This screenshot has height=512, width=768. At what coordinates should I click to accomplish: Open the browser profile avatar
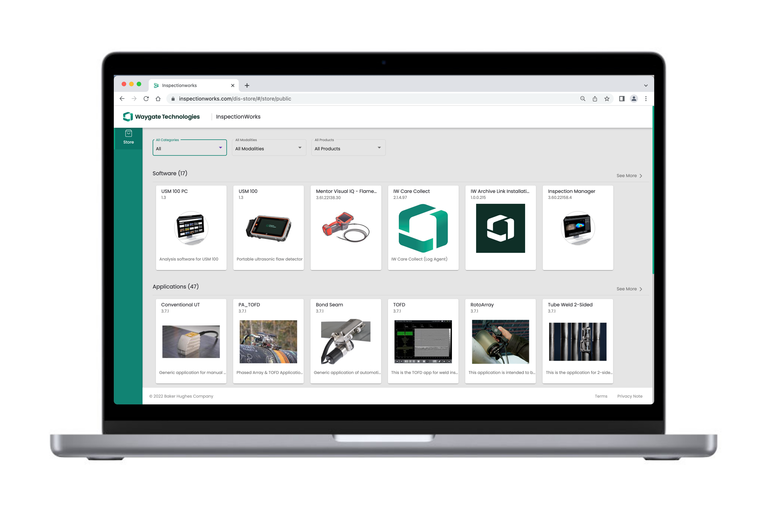tap(634, 98)
